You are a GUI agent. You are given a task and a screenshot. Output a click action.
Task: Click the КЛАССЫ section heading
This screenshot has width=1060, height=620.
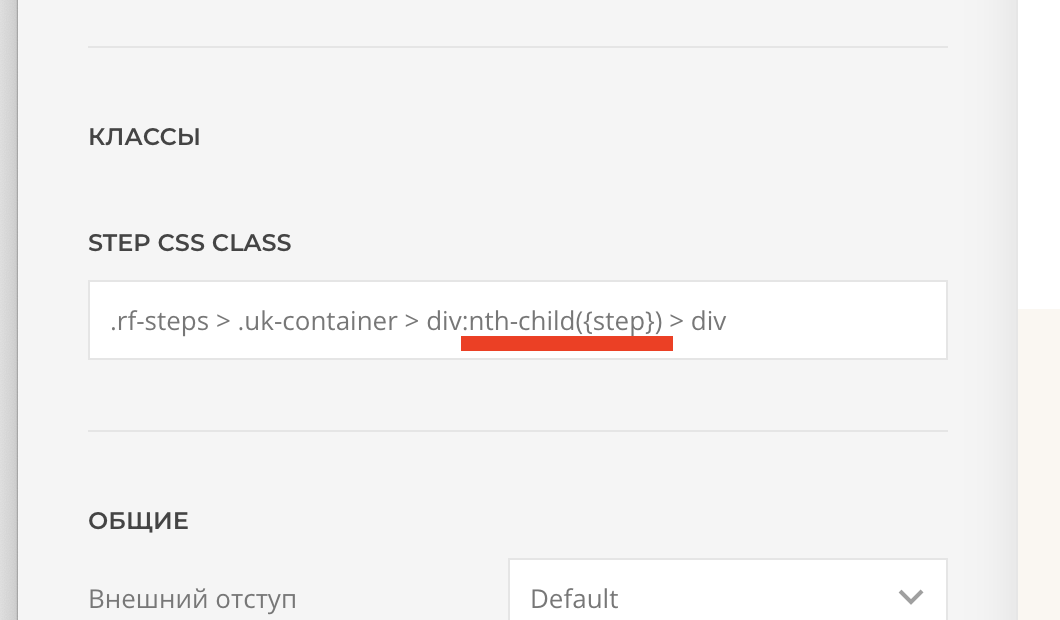pos(144,137)
